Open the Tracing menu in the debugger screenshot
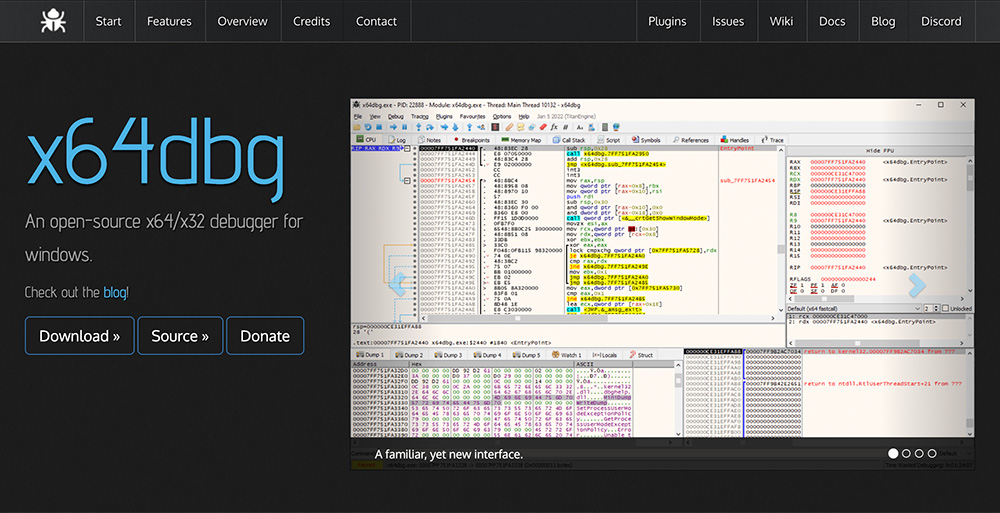 [420, 117]
